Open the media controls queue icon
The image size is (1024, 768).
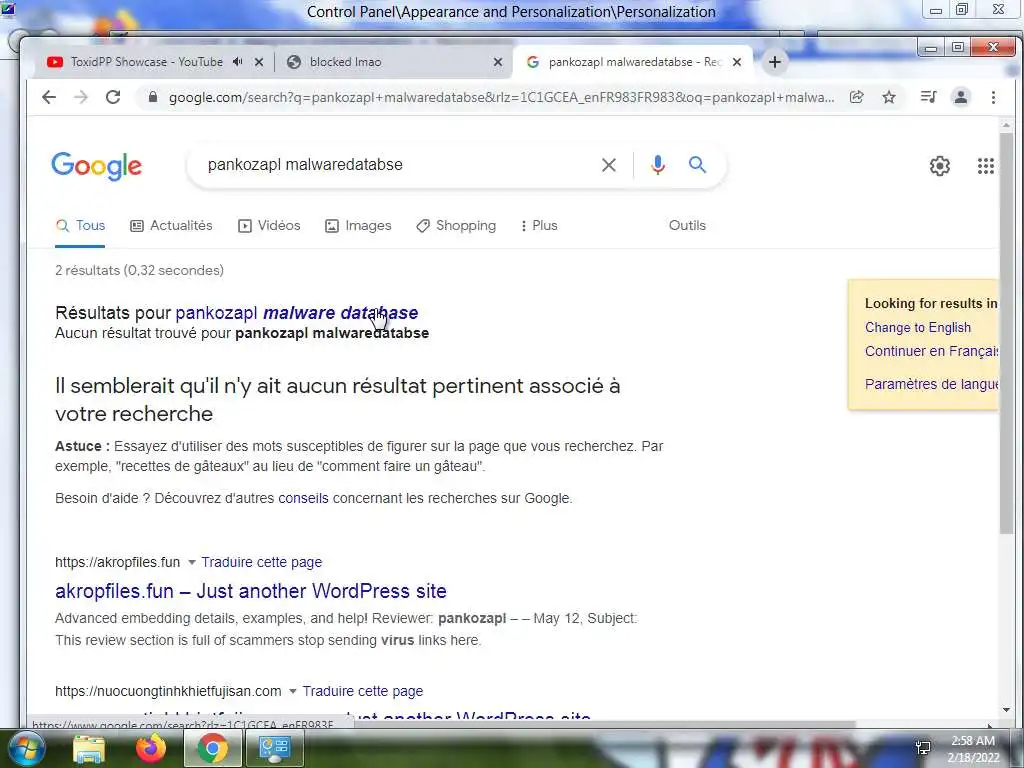tap(928, 97)
